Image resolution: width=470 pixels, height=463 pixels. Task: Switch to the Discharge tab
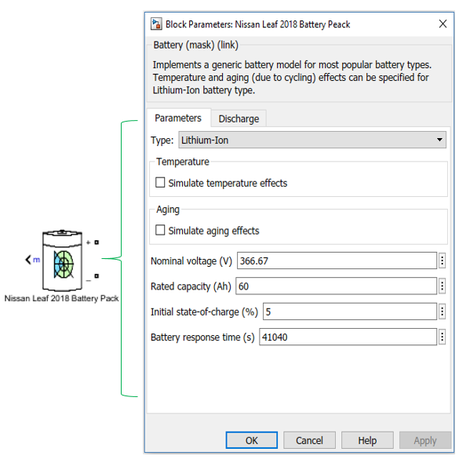coord(239,119)
